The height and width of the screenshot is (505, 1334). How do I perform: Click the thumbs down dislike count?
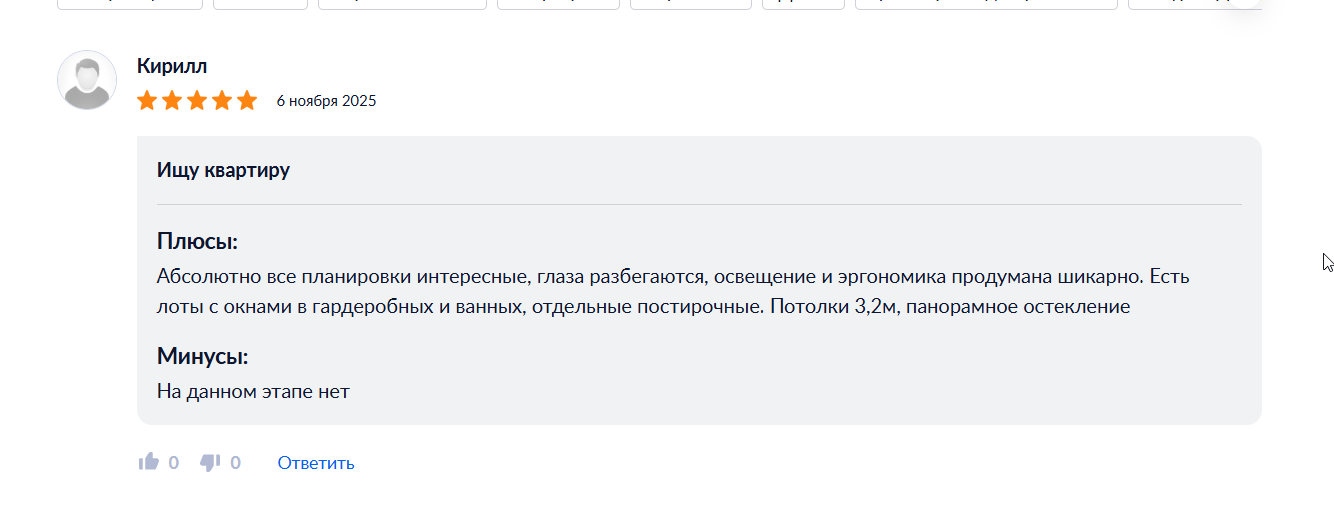(236, 462)
